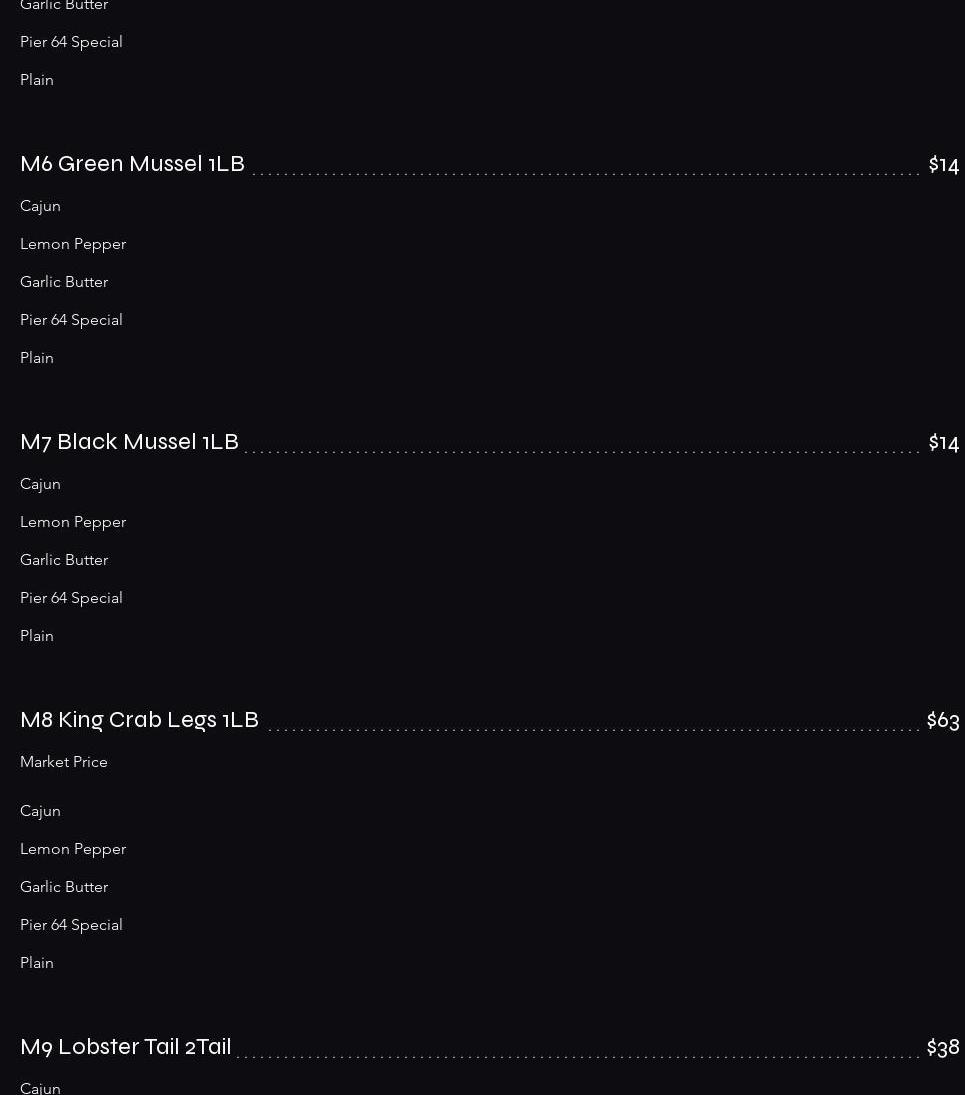965x1095 pixels.
Task: Click the $38 Lobster Tail price
Action: pyautogui.click(x=942, y=1048)
